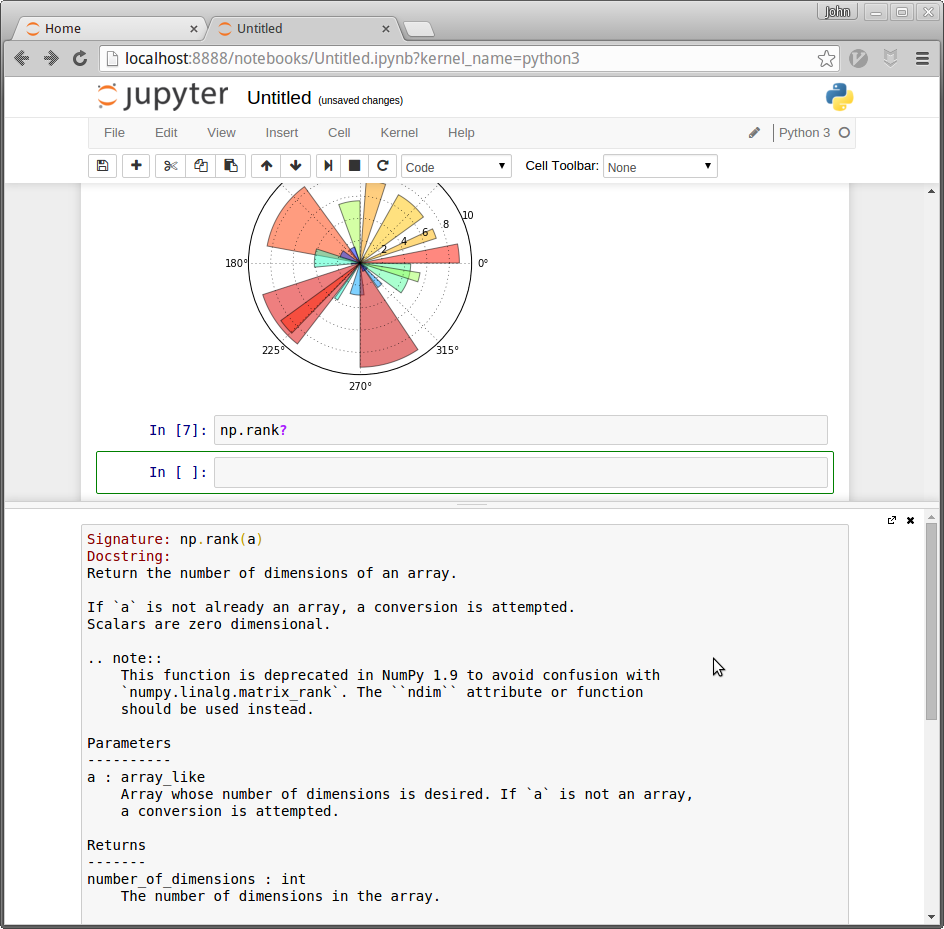Open the cell type Code dropdown
The image size is (944, 929).
click(x=456, y=167)
